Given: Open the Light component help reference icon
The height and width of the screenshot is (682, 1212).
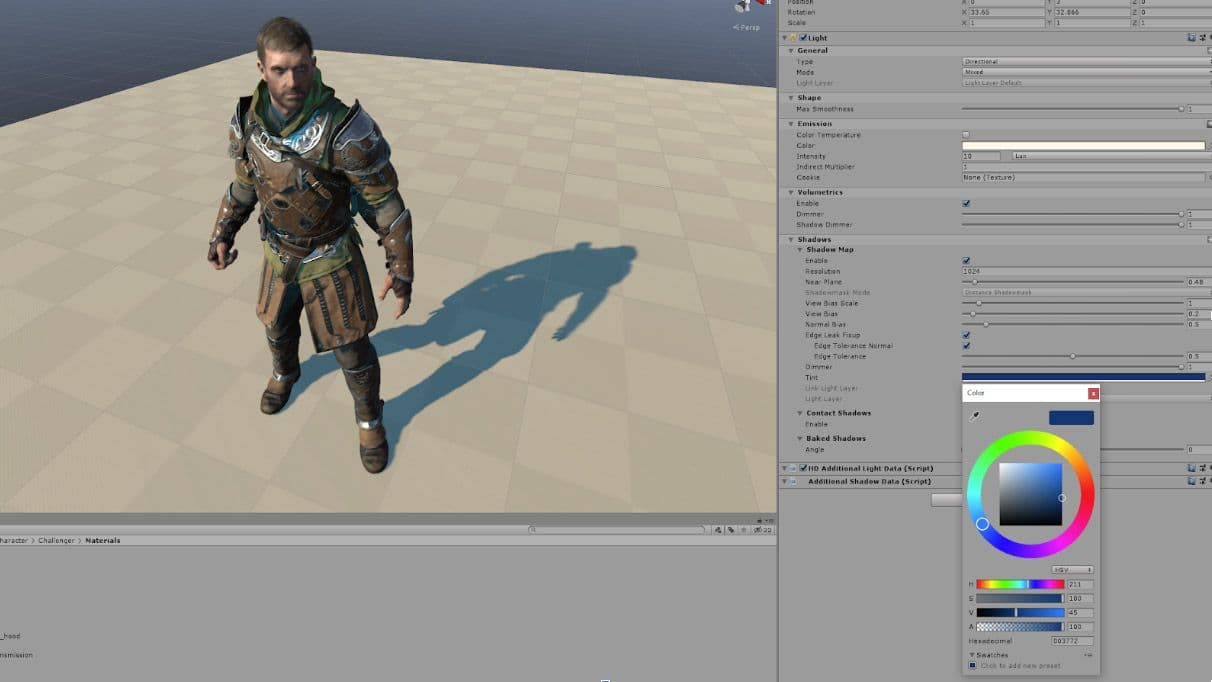Looking at the screenshot, I should (x=1191, y=38).
